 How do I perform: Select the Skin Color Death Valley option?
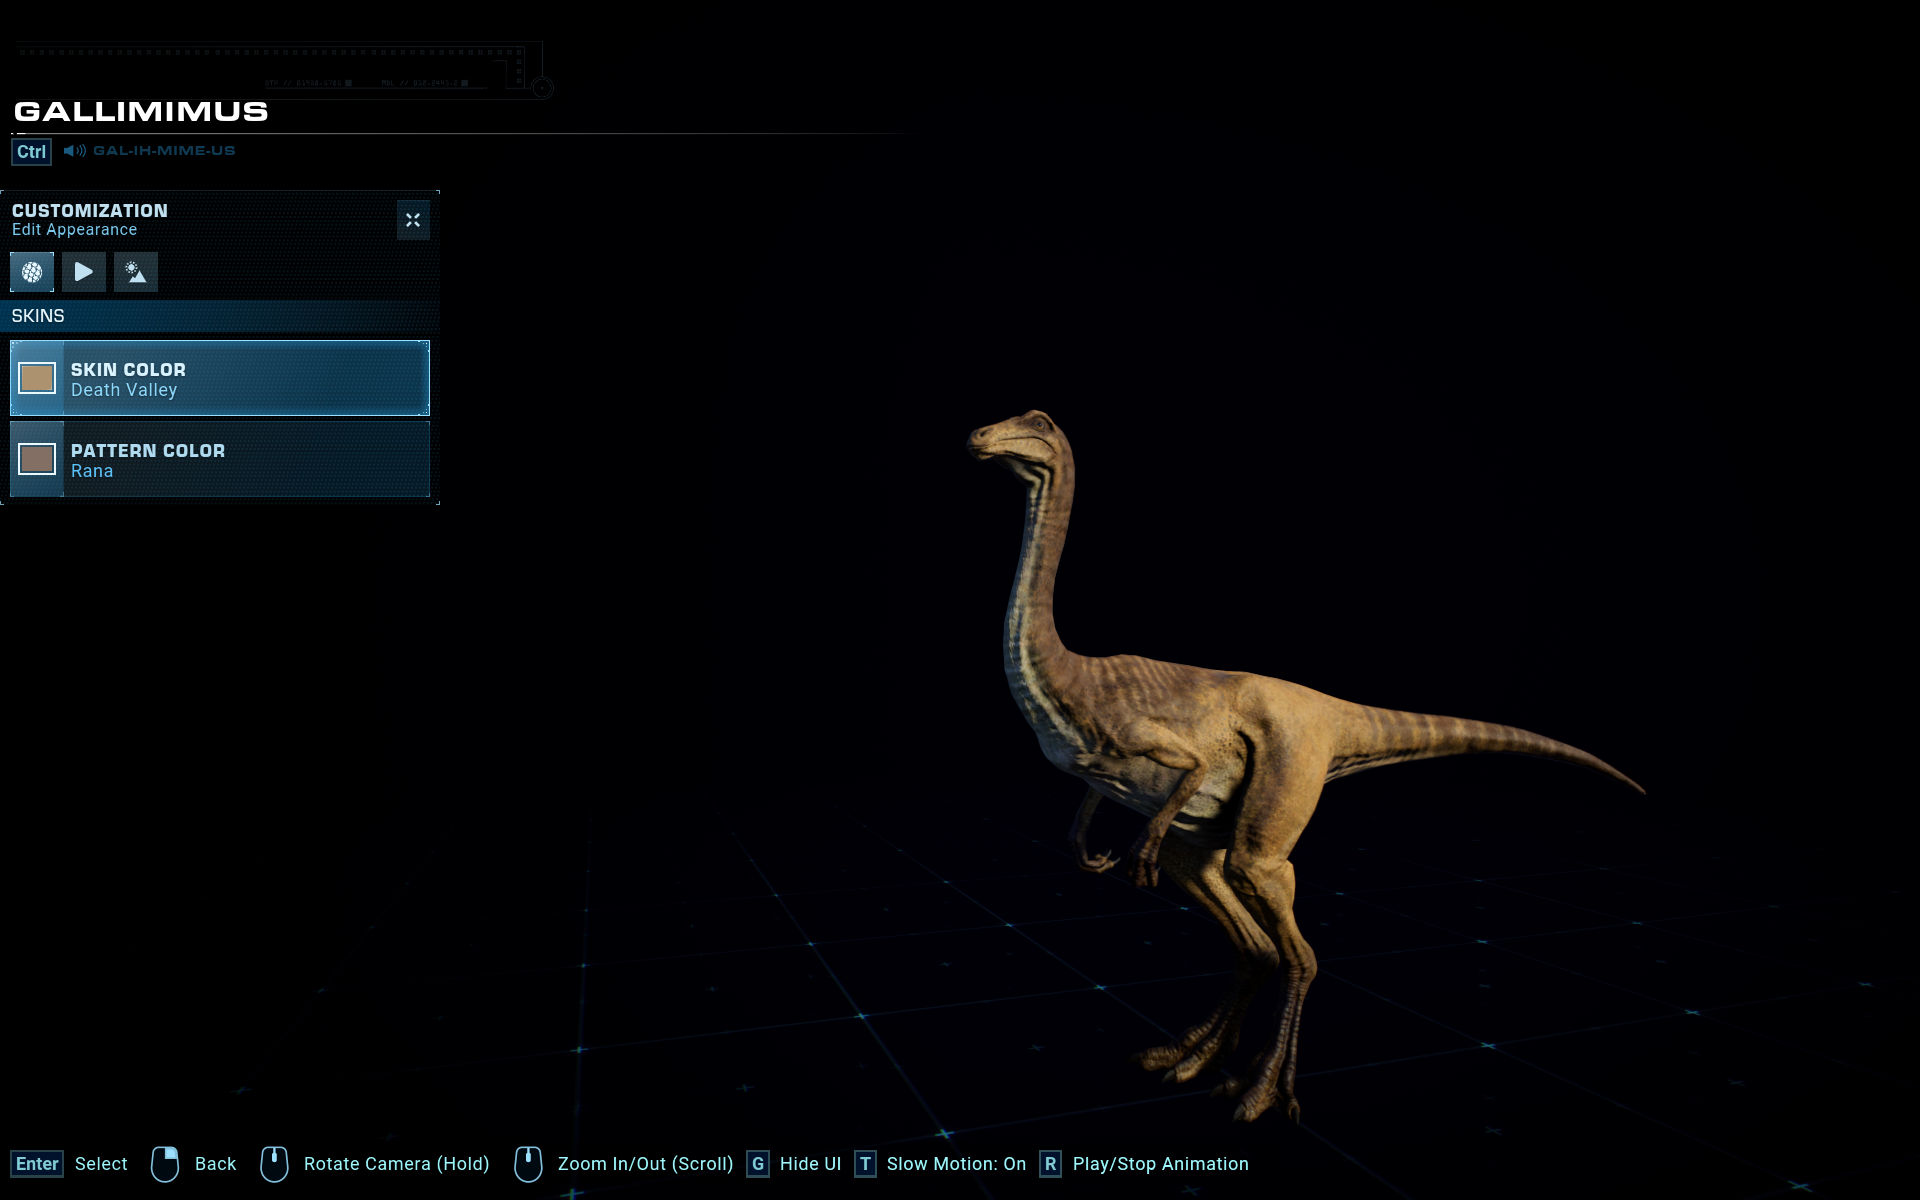point(220,378)
